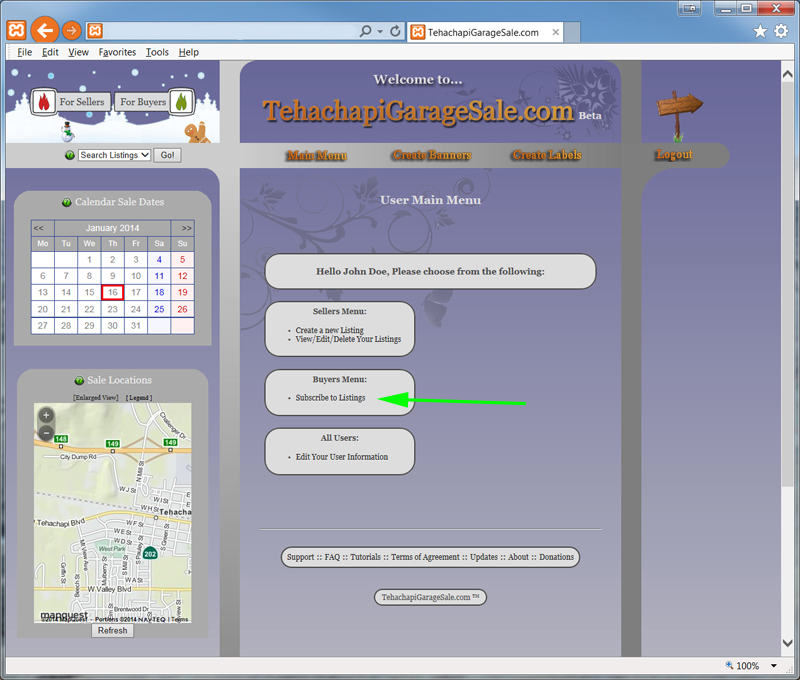Open the zoom level dropdown arrow
The image size is (800, 680).
tap(774, 665)
